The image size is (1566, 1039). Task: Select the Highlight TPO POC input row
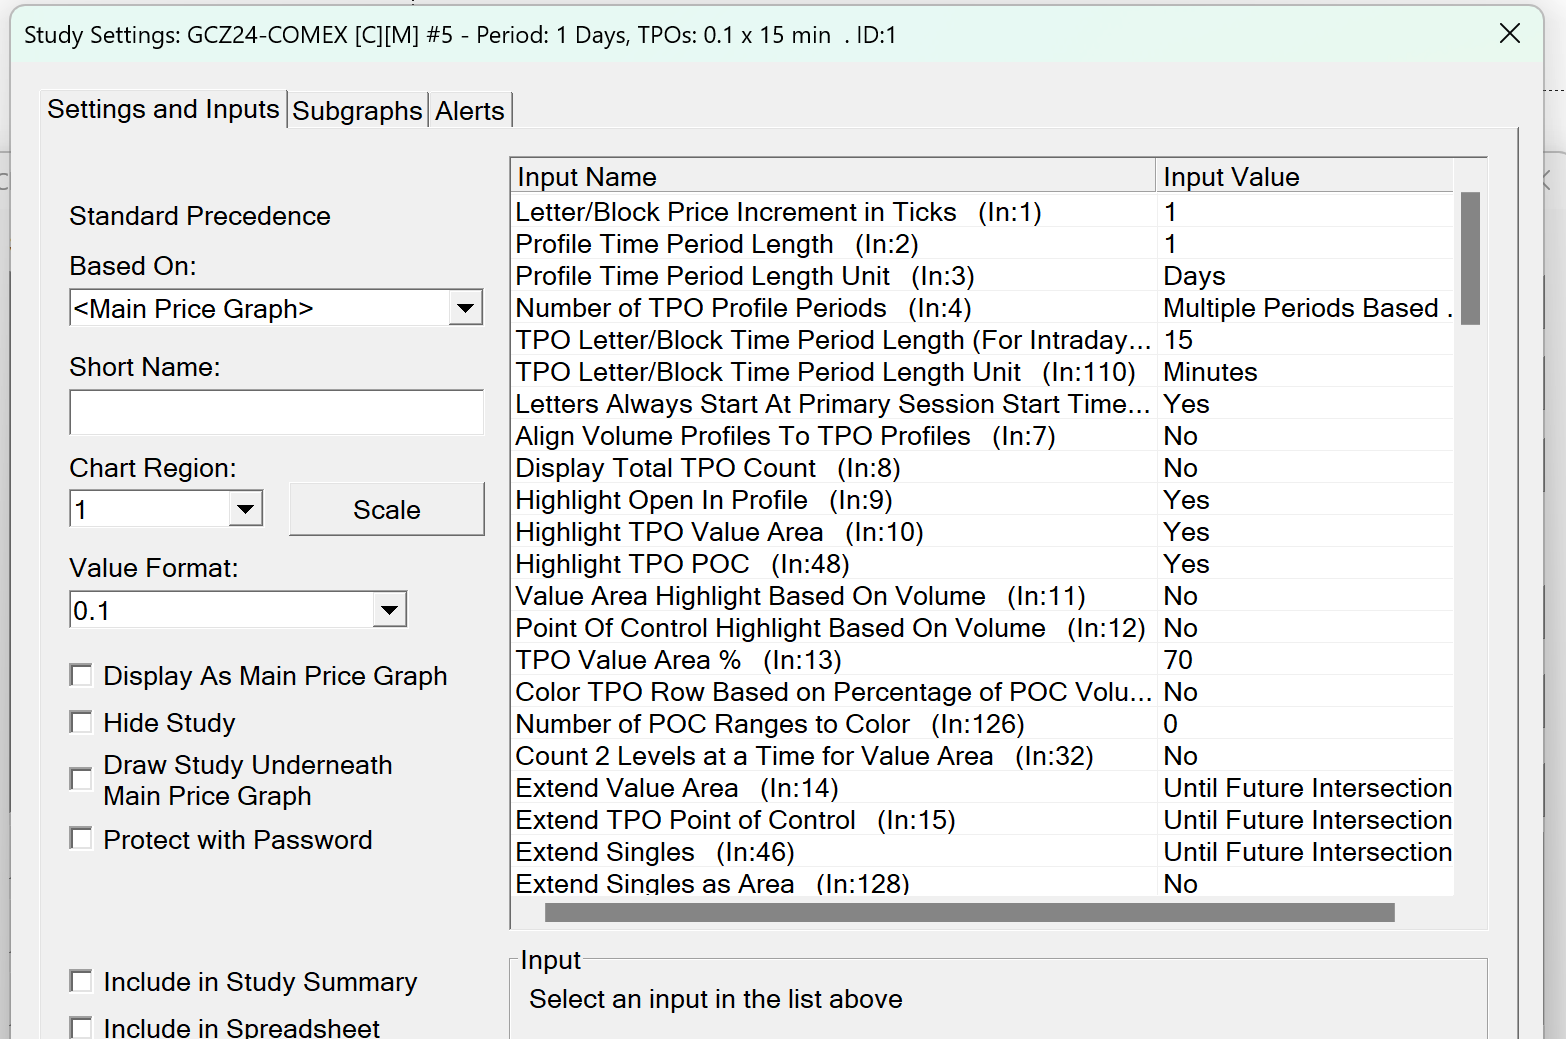(682, 564)
